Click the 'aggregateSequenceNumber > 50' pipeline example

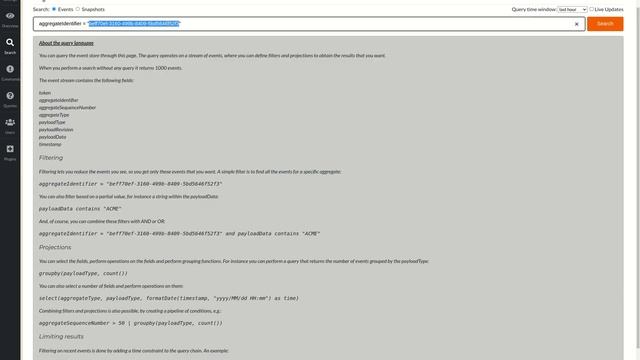(131, 323)
